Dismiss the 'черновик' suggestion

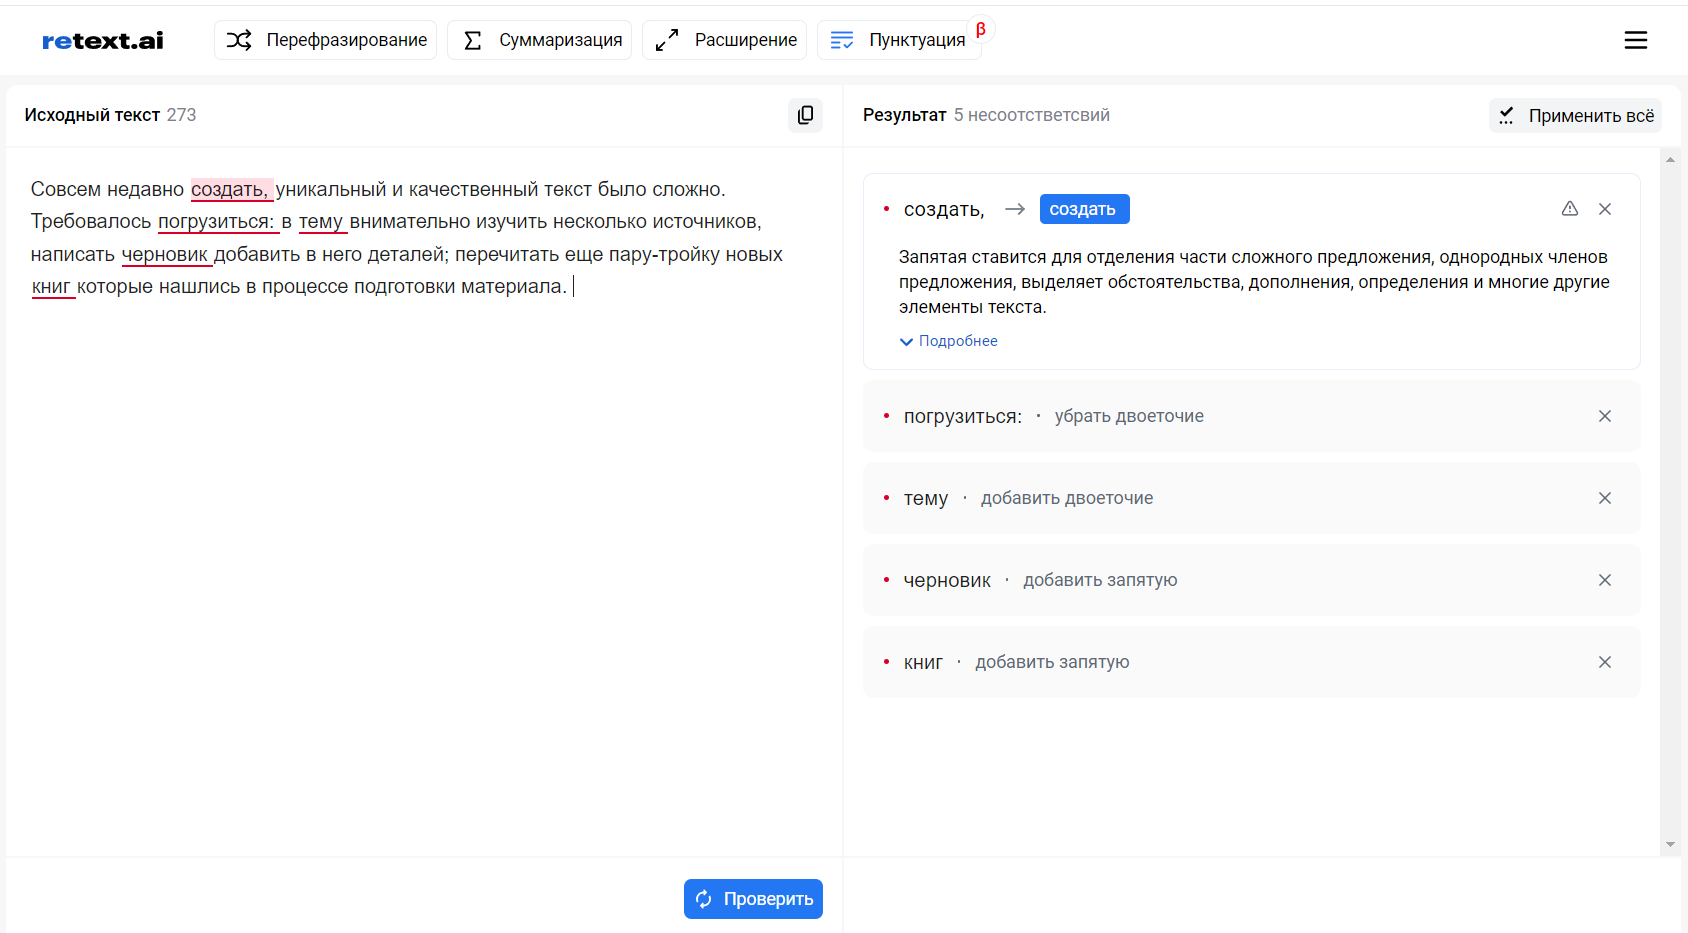(1604, 580)
